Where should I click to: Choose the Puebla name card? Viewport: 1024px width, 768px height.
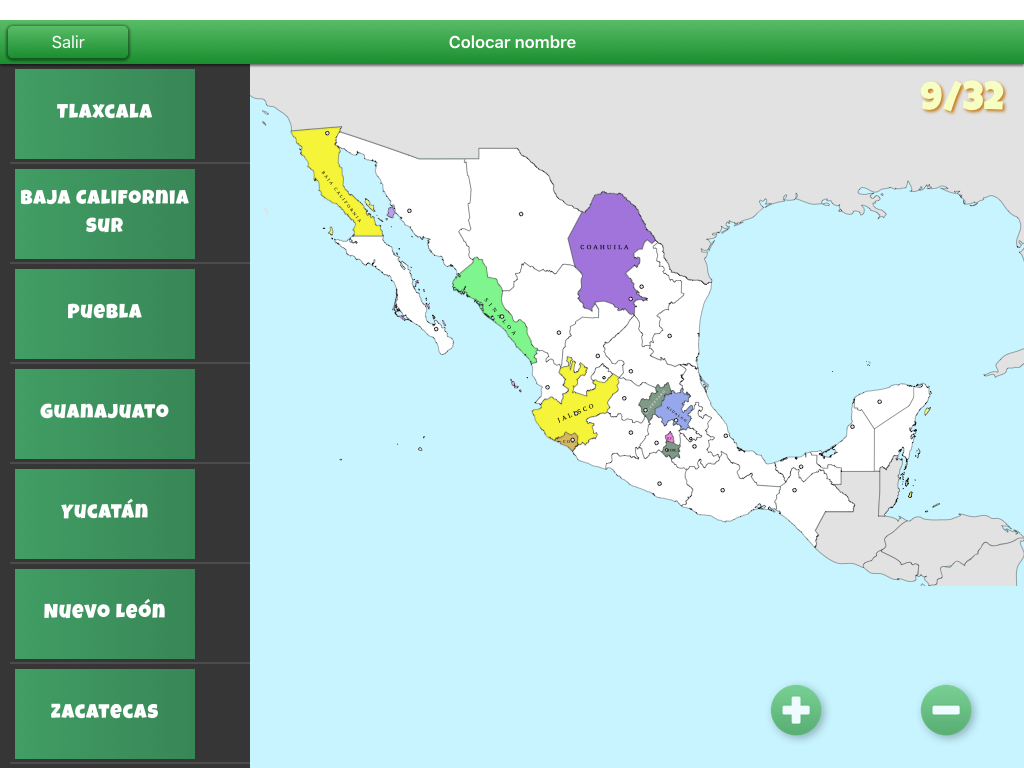[x=104, y=313]
